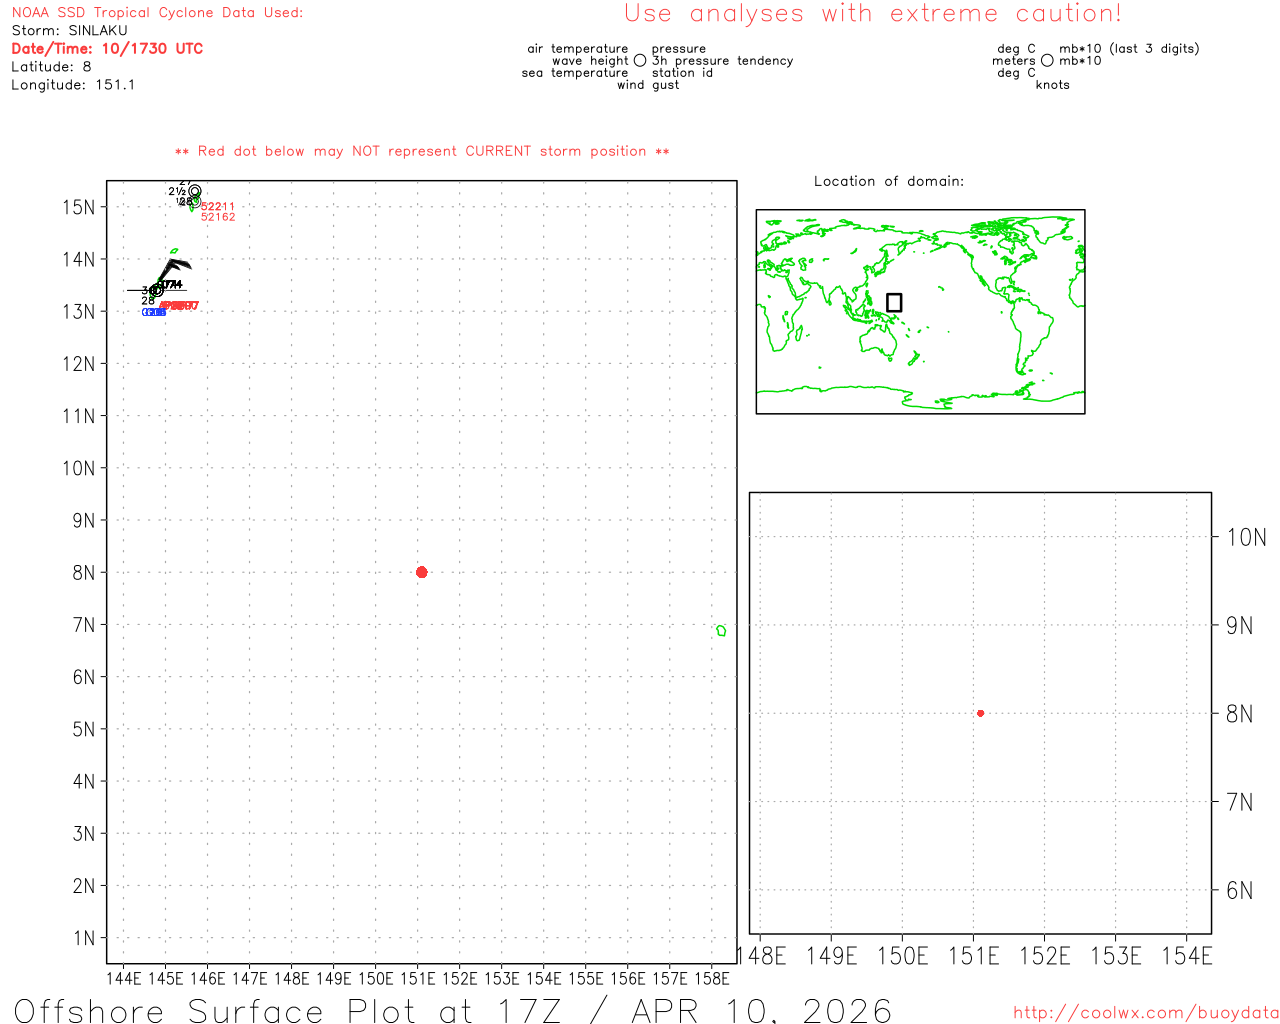Click 'NOAA SSD Tropical Cyclone Data Used:' heading
The height and width of the screenshot is (1024, 1280).
157,13
